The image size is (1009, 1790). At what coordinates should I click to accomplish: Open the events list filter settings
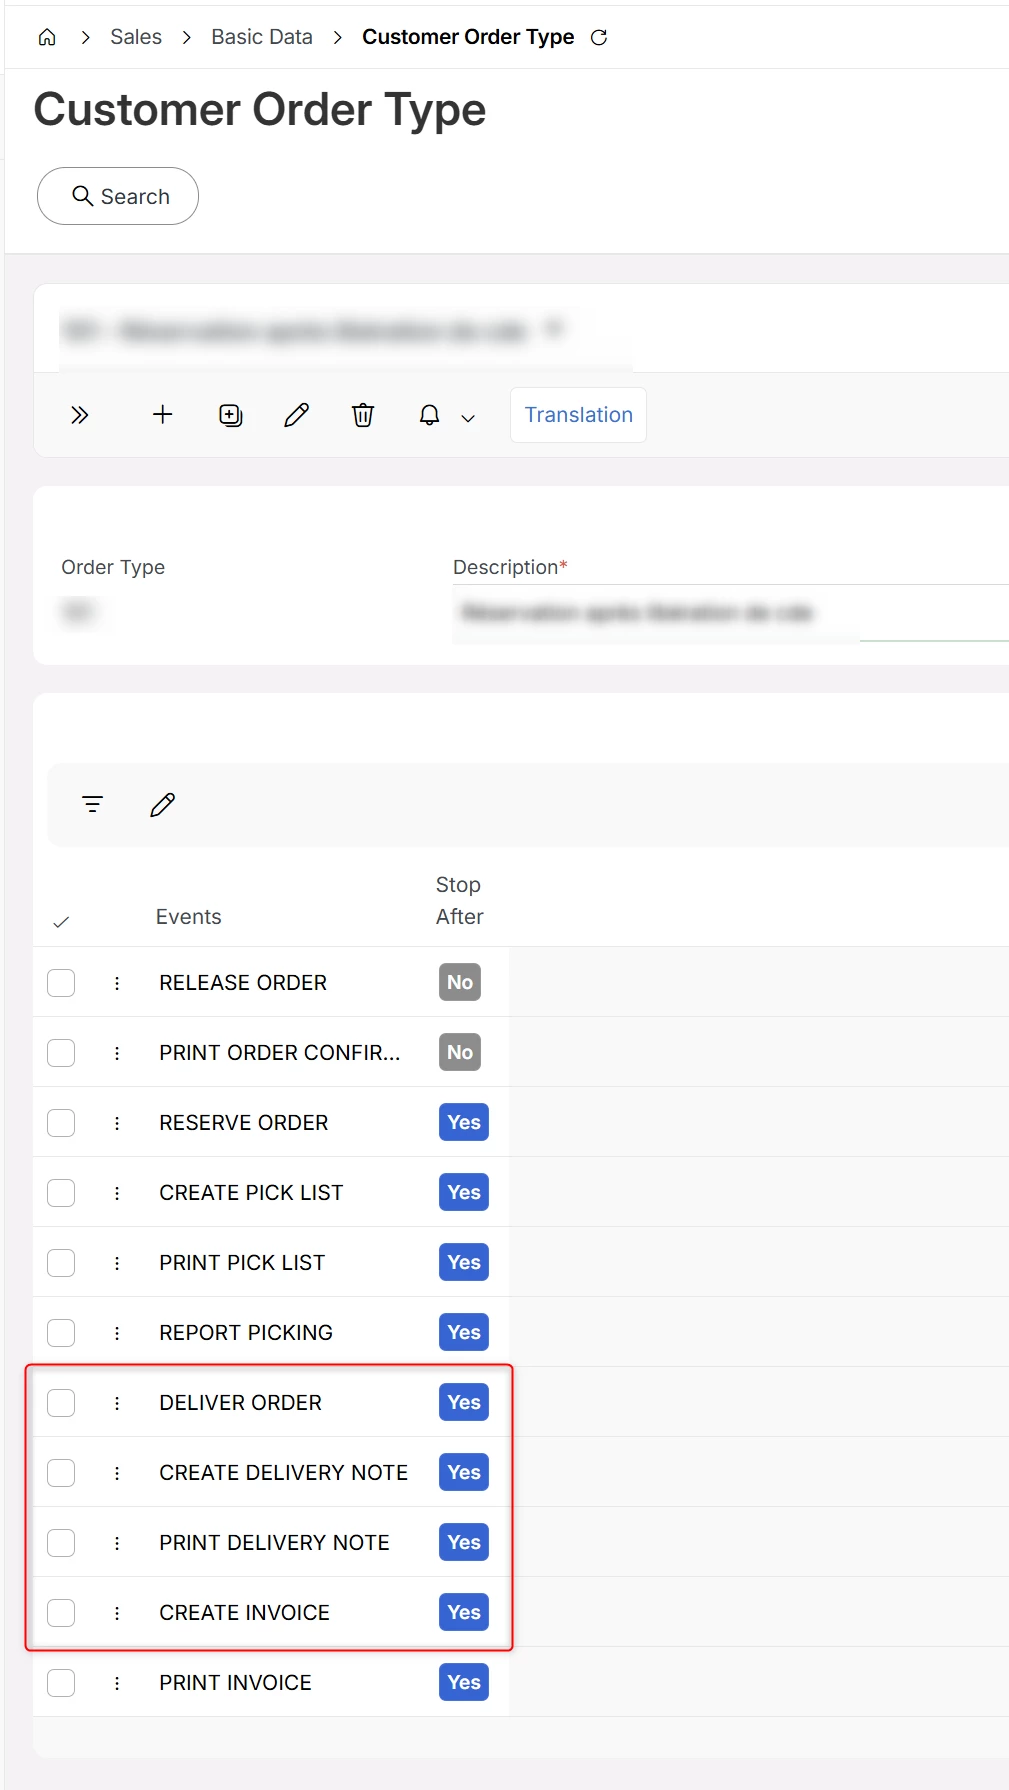tap(93, 804)
